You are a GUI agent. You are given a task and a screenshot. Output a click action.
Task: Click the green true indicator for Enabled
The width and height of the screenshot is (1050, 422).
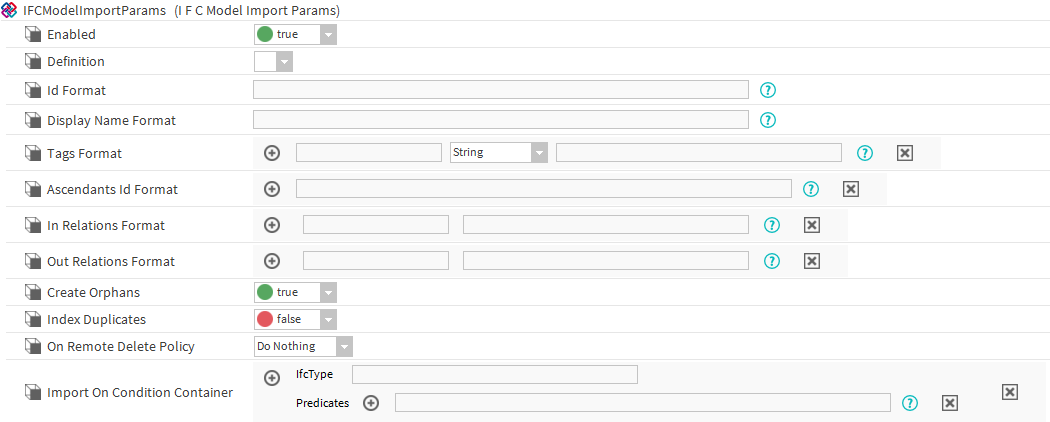point(265,34)
